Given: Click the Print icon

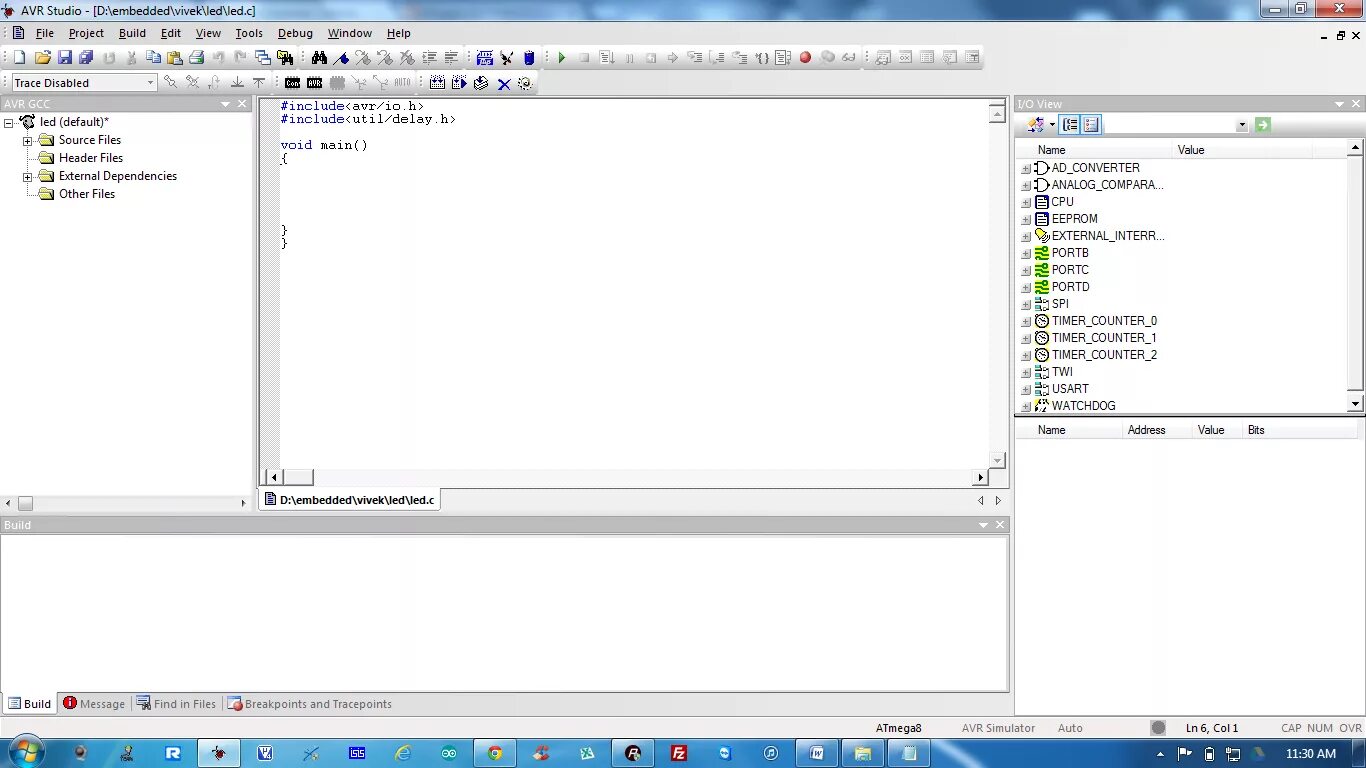Looking at the screenshot, I should click(196, 58).
